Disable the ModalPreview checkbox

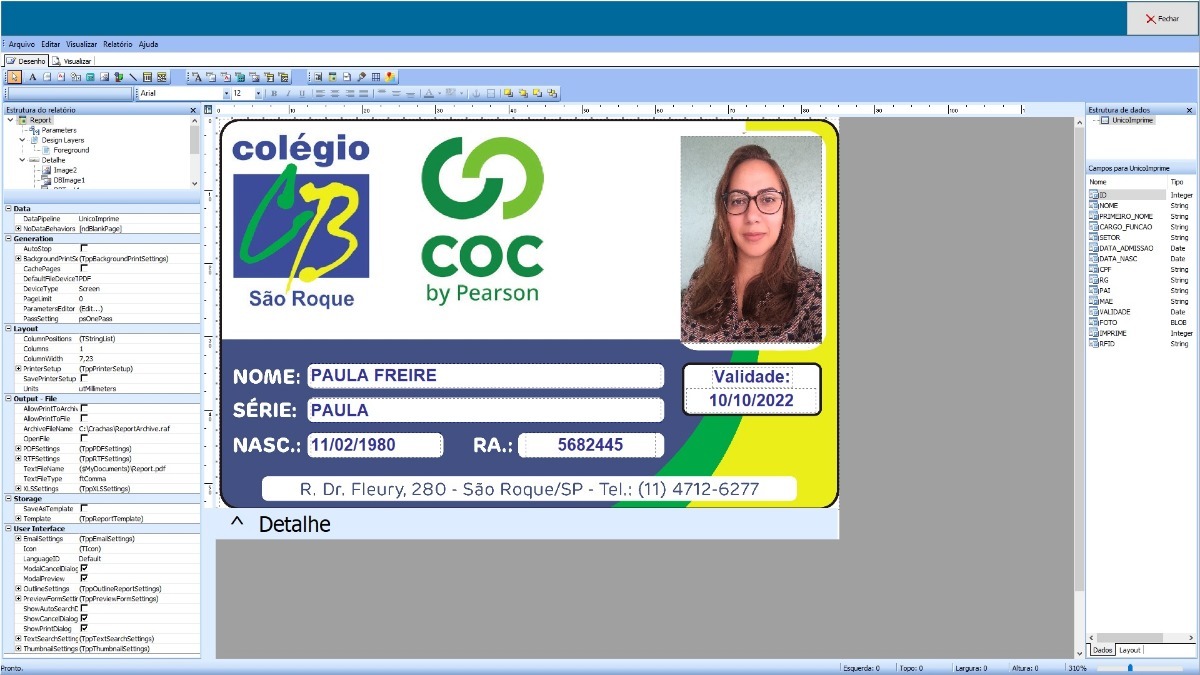(84, 578)
